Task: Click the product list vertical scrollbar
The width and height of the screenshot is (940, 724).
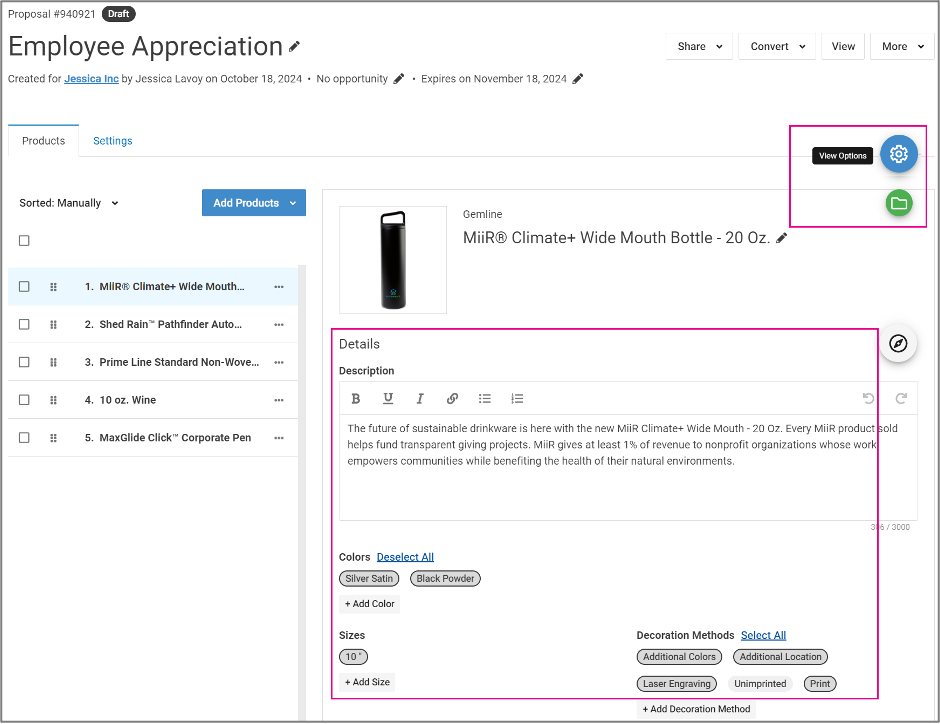Action: click(x=302, y=491)
